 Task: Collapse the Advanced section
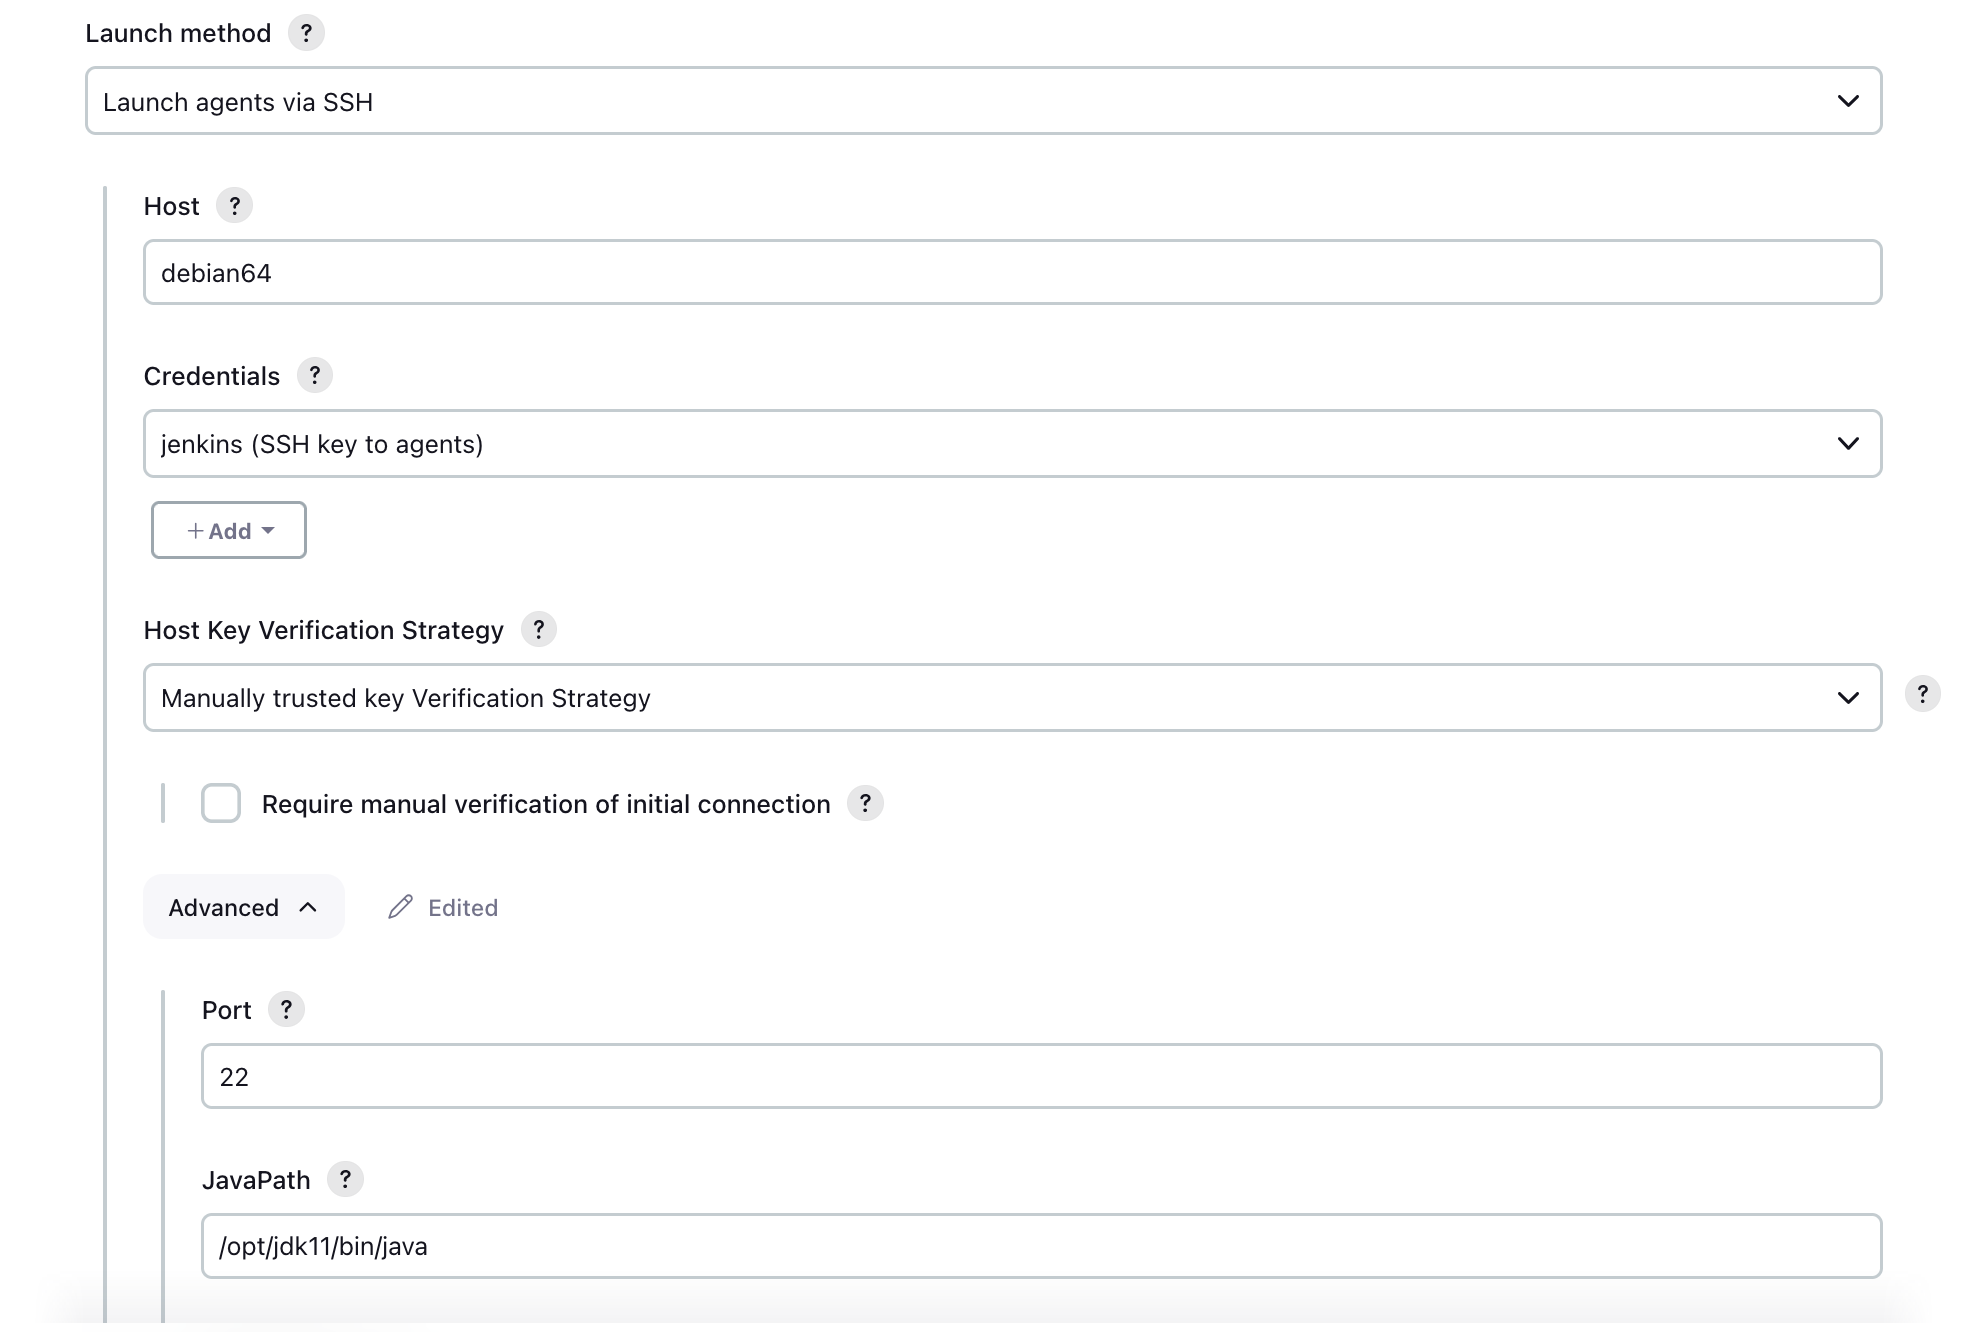243,907
